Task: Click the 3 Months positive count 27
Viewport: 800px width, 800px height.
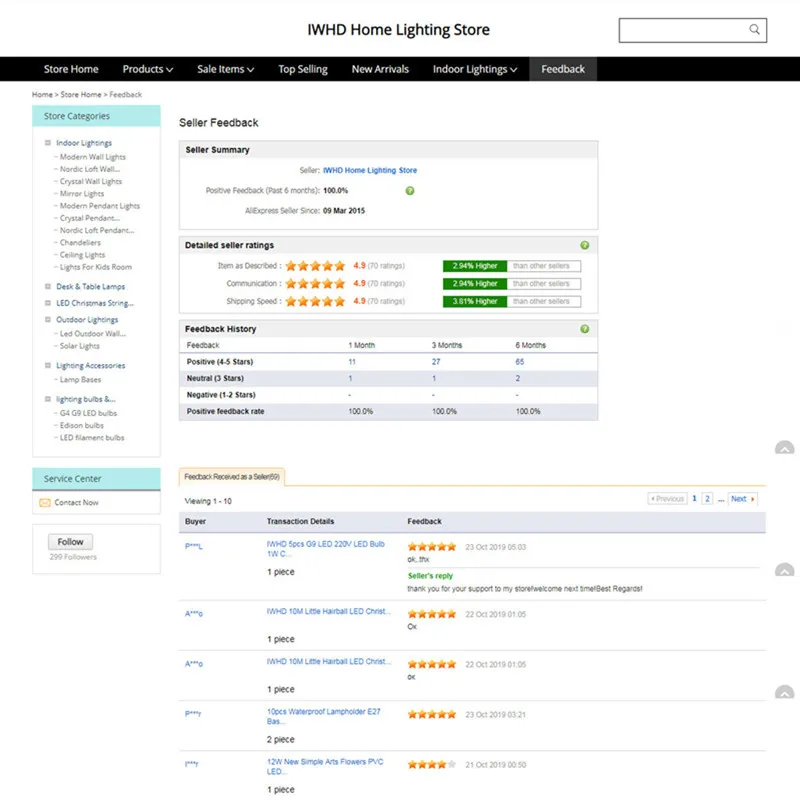Action: click(436, 362)
